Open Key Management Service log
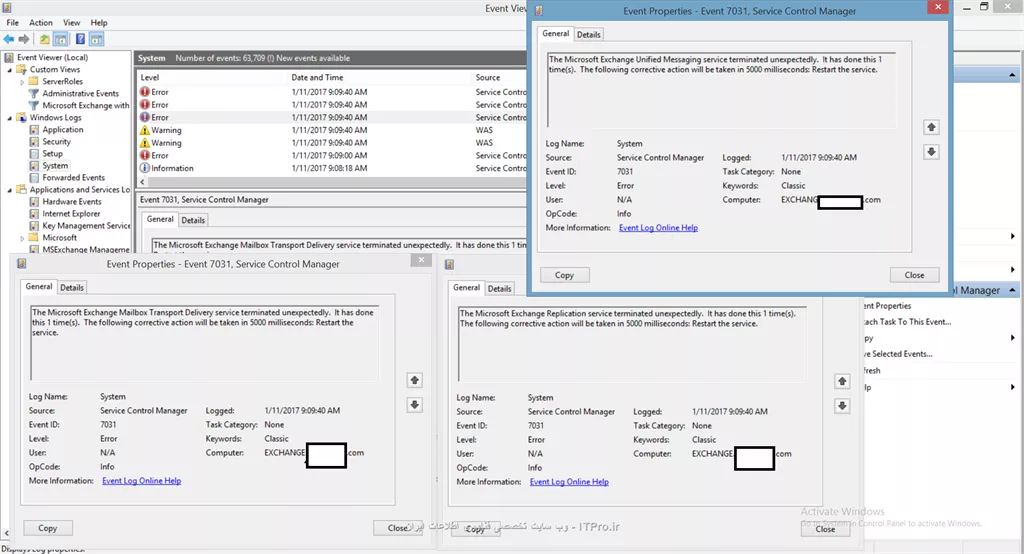Image resolution: width=1024 pixels, height=554 pixels. 86,226
